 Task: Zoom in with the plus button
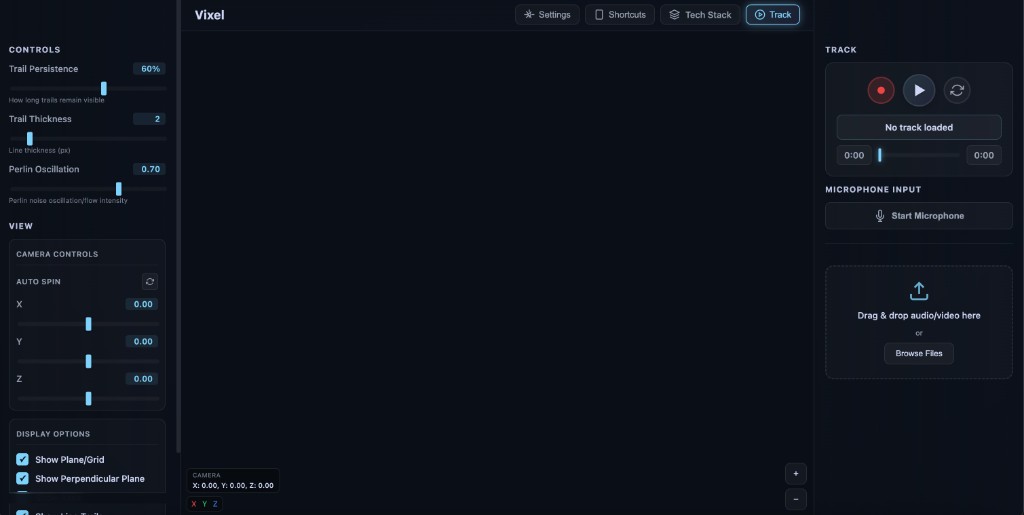point(795,474)
